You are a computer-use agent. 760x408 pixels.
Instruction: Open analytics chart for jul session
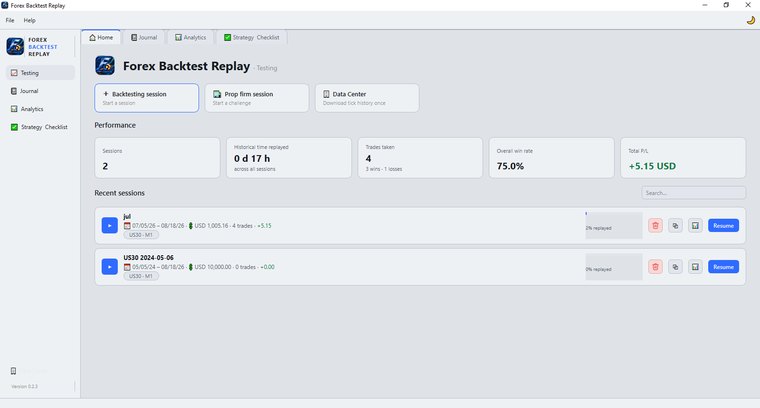click(x=695, y=225)
